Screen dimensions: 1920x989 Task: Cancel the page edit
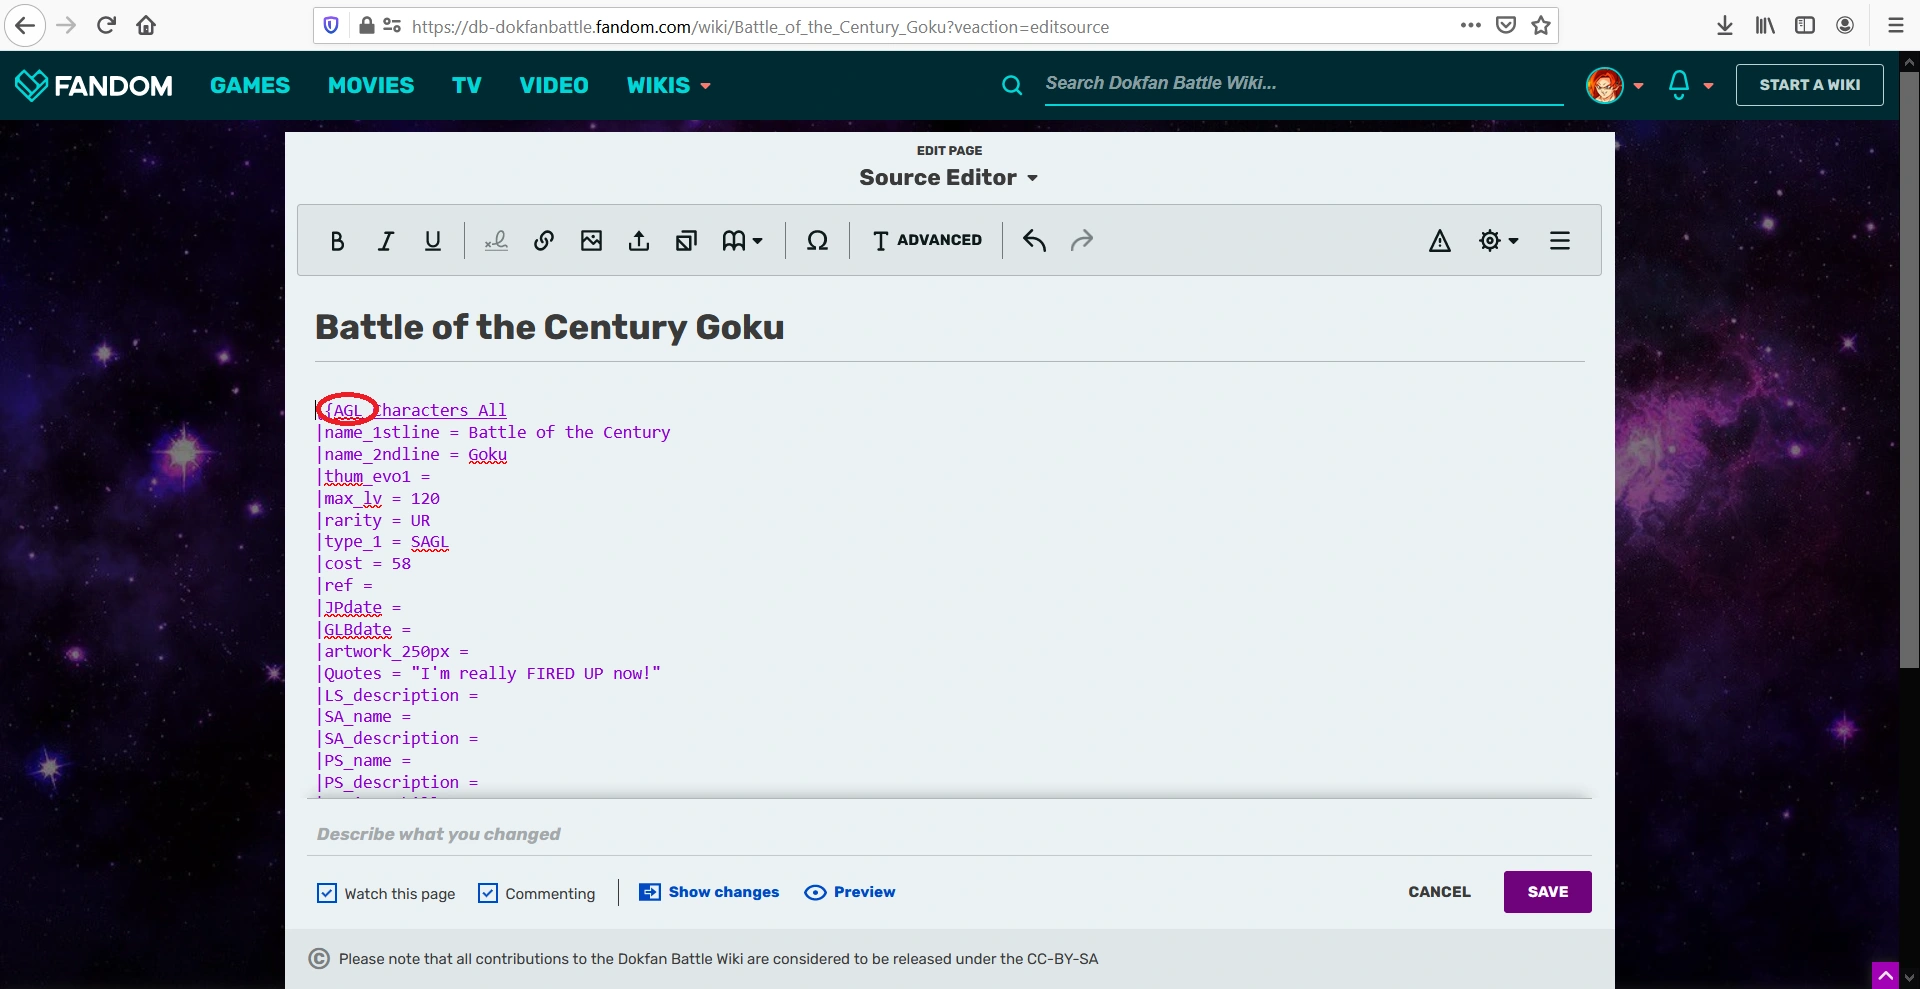point(1439,892)
